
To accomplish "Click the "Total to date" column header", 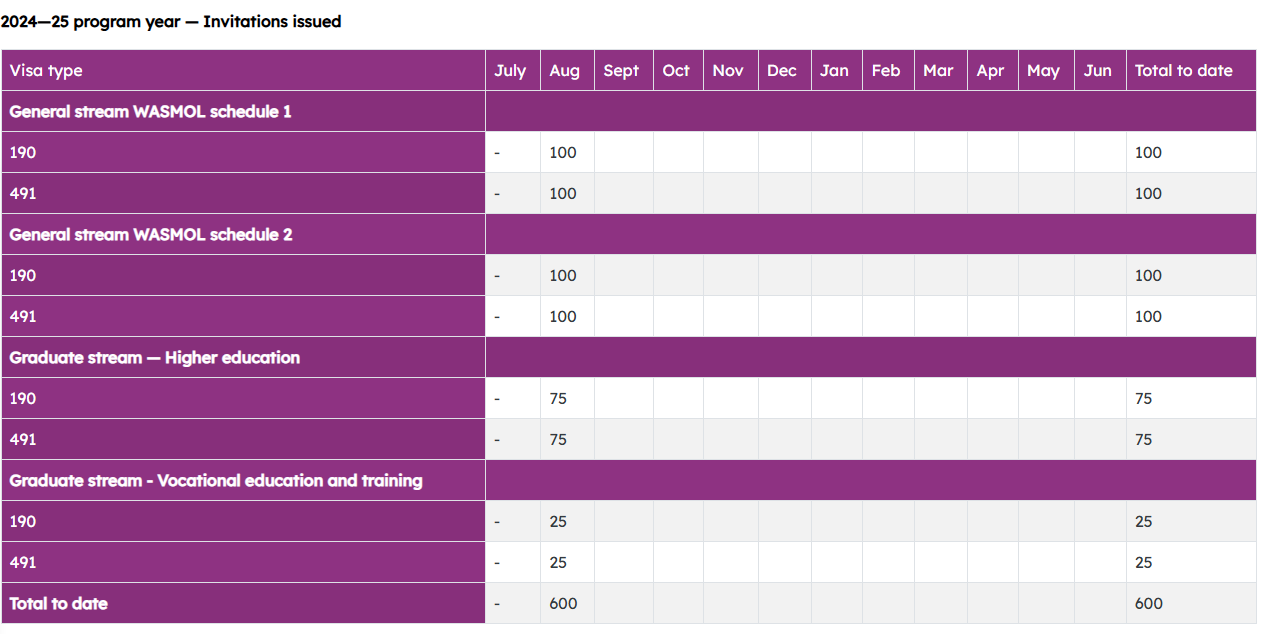I will [1183, 71].
